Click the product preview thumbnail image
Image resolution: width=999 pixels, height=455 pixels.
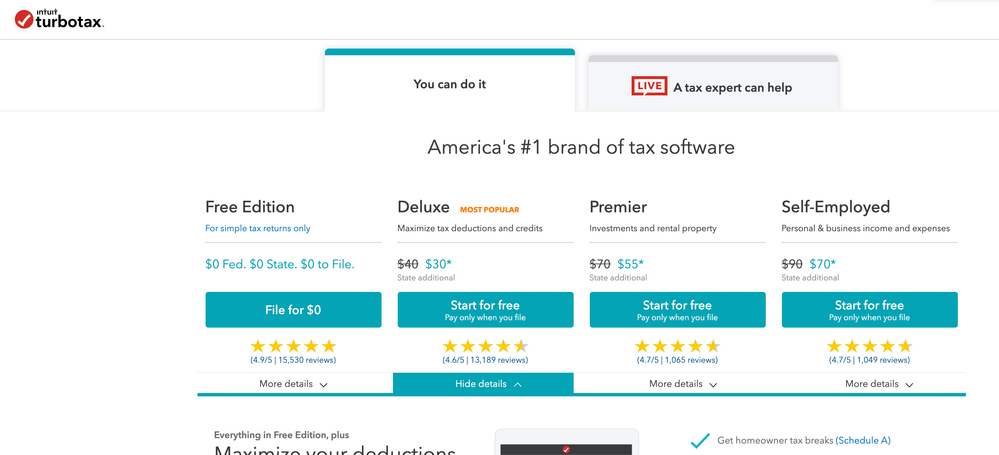(566, 442)
